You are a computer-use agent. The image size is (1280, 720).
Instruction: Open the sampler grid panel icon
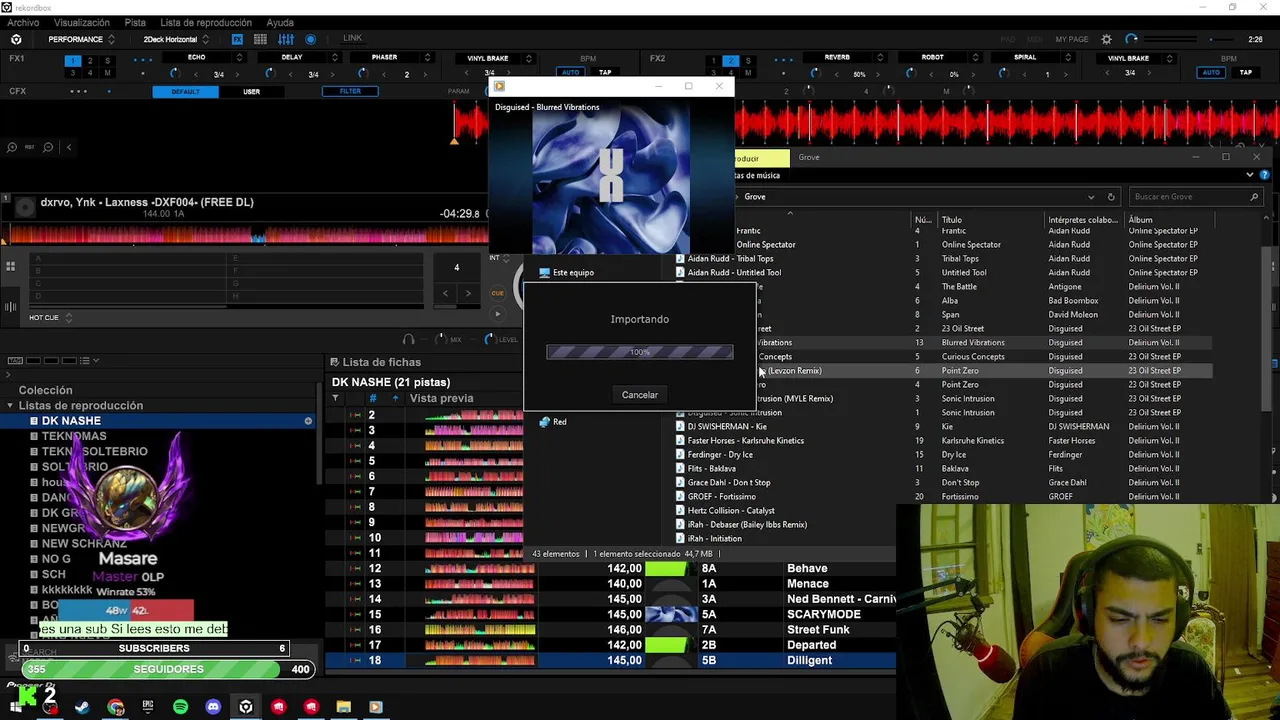pyautogui.click(x=260, y=39)
